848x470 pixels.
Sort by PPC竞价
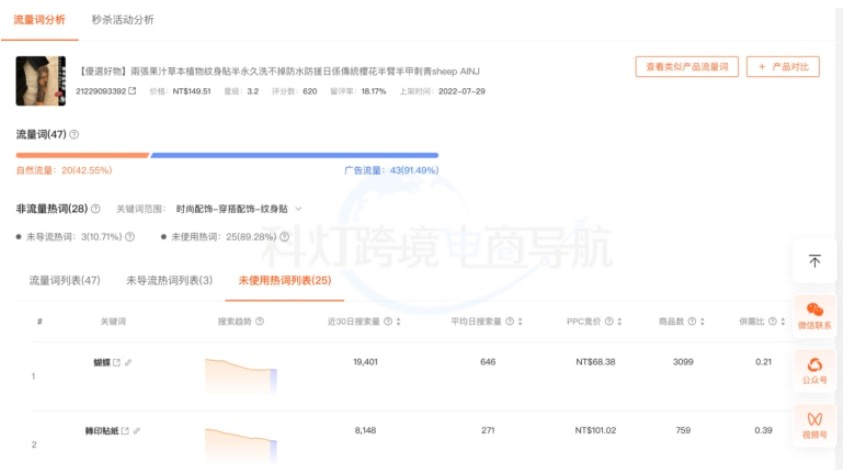[620, 321]
